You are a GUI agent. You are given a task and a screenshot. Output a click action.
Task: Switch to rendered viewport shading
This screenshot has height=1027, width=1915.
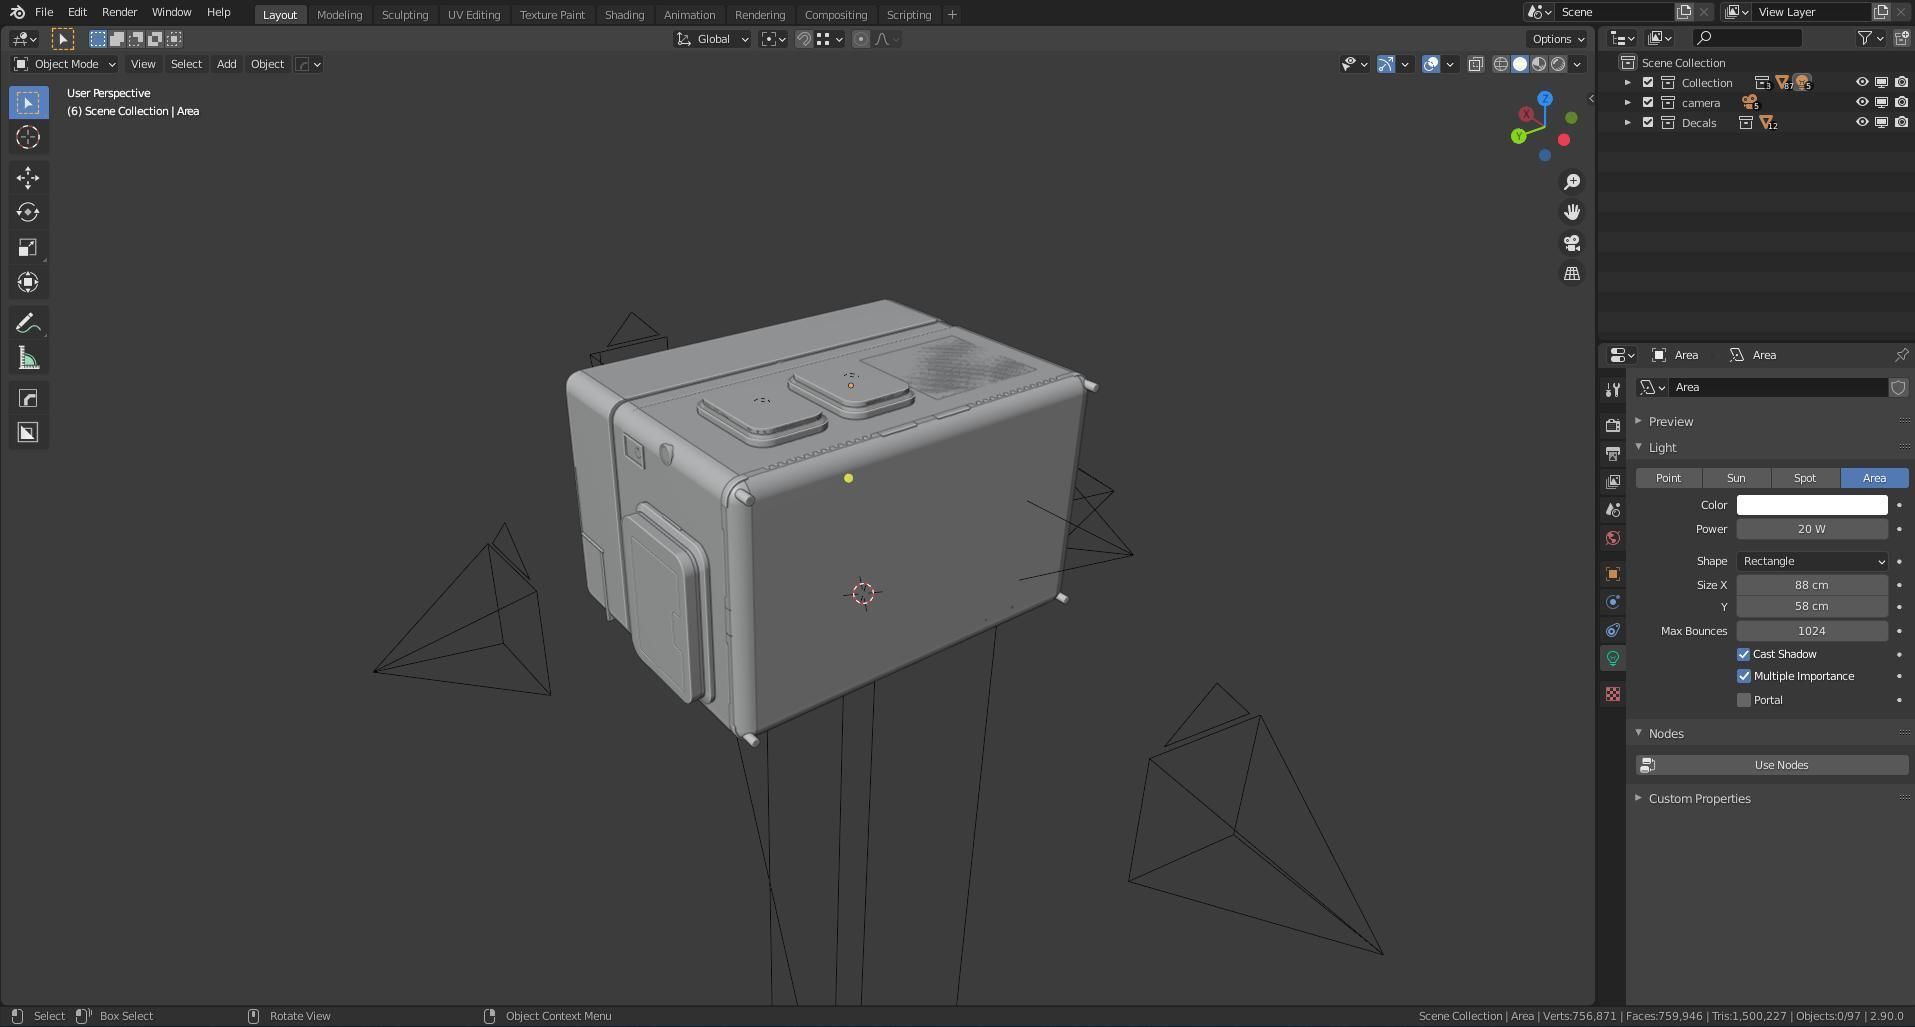[x=1558, y=64]
